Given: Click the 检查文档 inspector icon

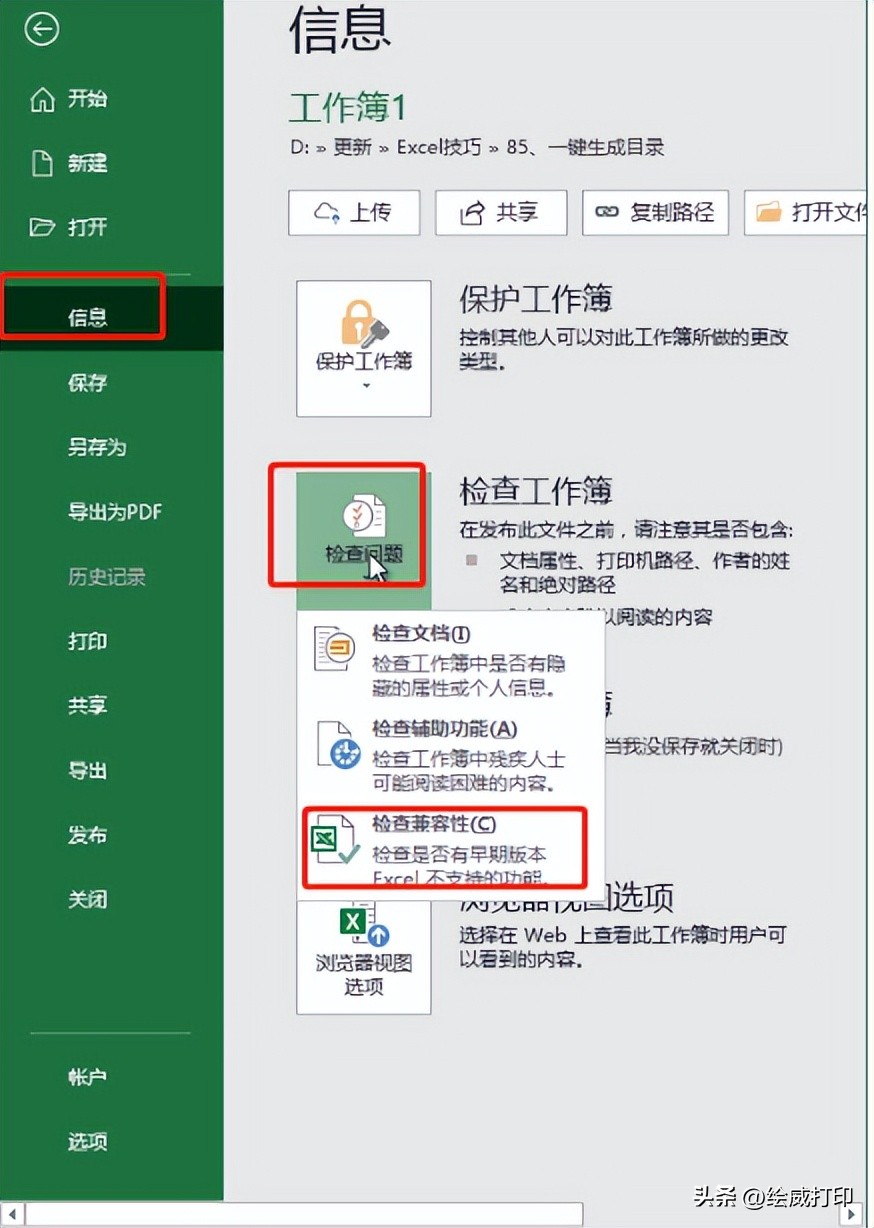Looking at the screenshot, I should [335, 645].
